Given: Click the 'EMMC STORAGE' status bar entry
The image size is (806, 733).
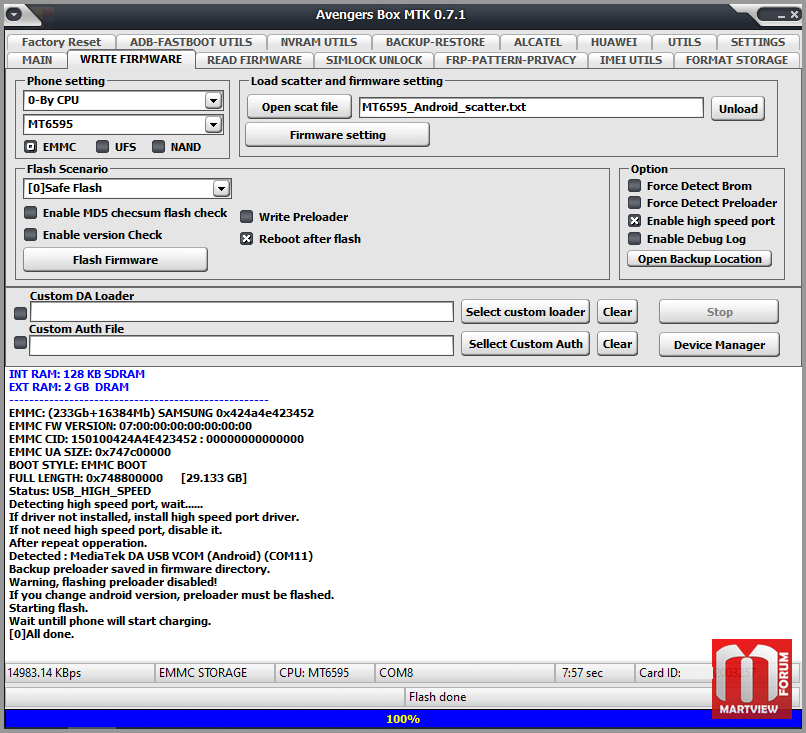Looking at the screenshot, I should 215,673.
